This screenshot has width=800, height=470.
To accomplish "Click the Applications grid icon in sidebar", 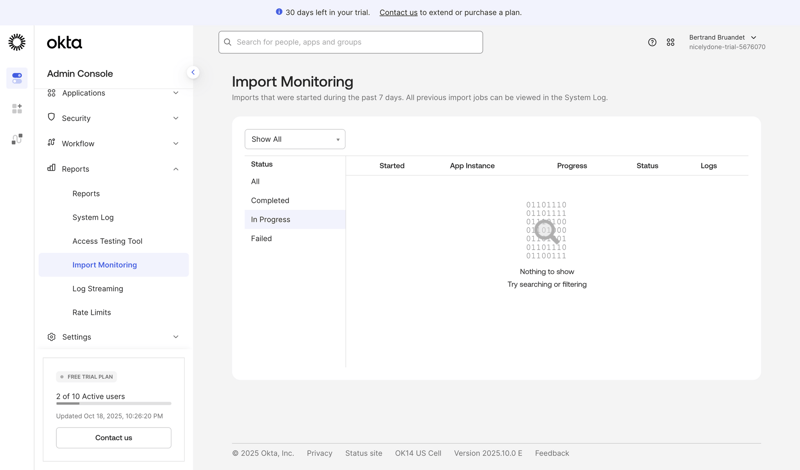I will coord(51,93).
